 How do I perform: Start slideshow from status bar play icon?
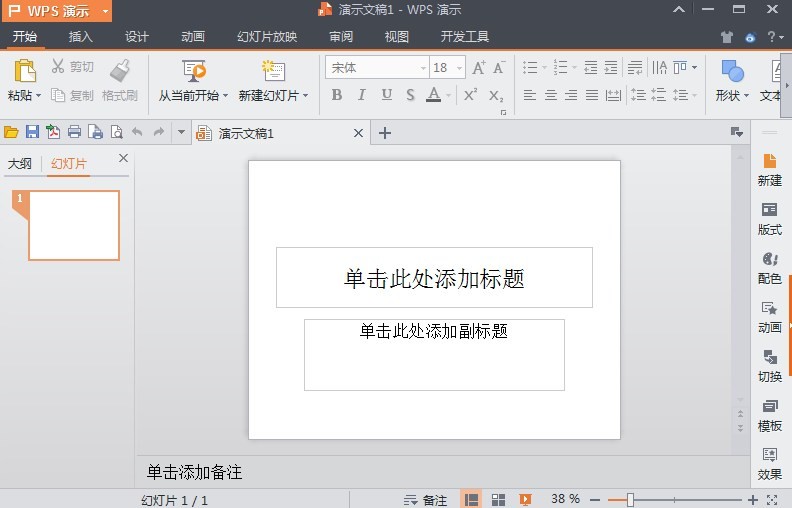coord(526,499)
